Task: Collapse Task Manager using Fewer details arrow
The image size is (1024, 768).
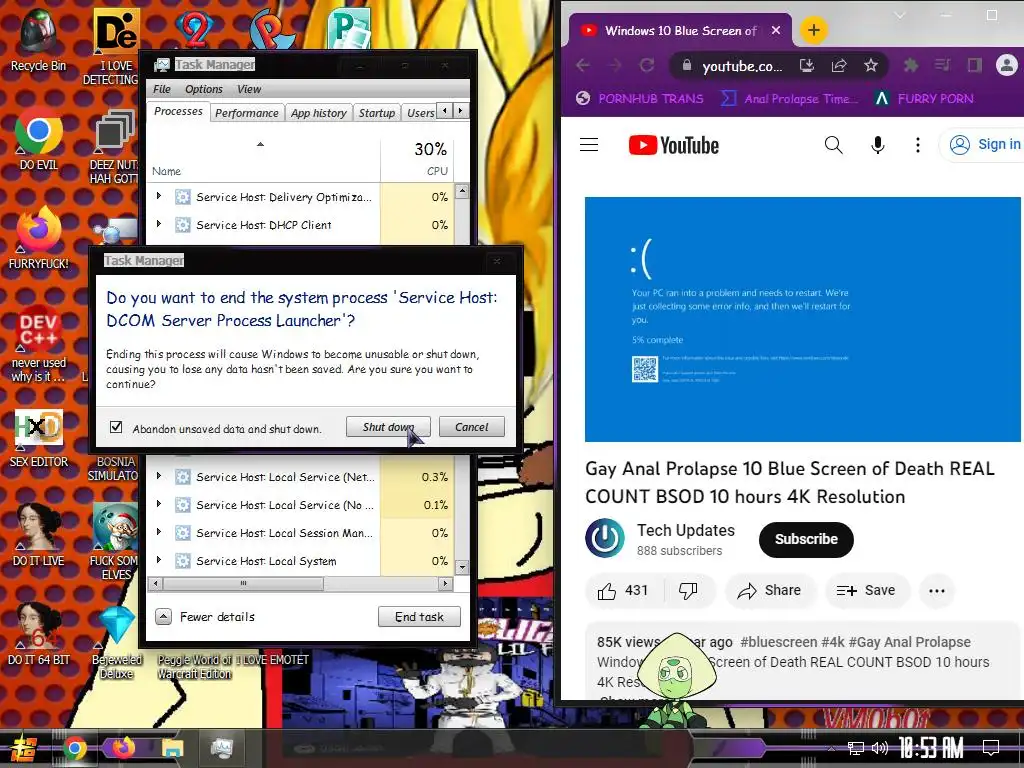Action: coord(164,616)
